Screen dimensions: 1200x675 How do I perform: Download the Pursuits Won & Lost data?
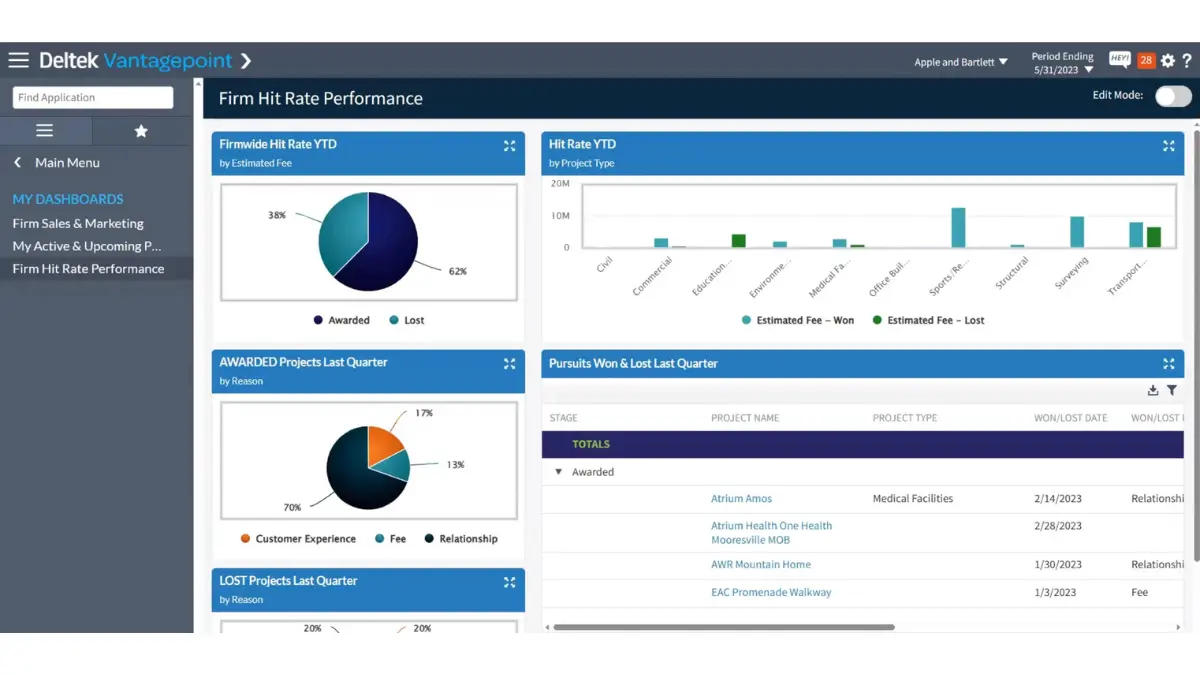pyautogui.click(x=1152, y=390)
